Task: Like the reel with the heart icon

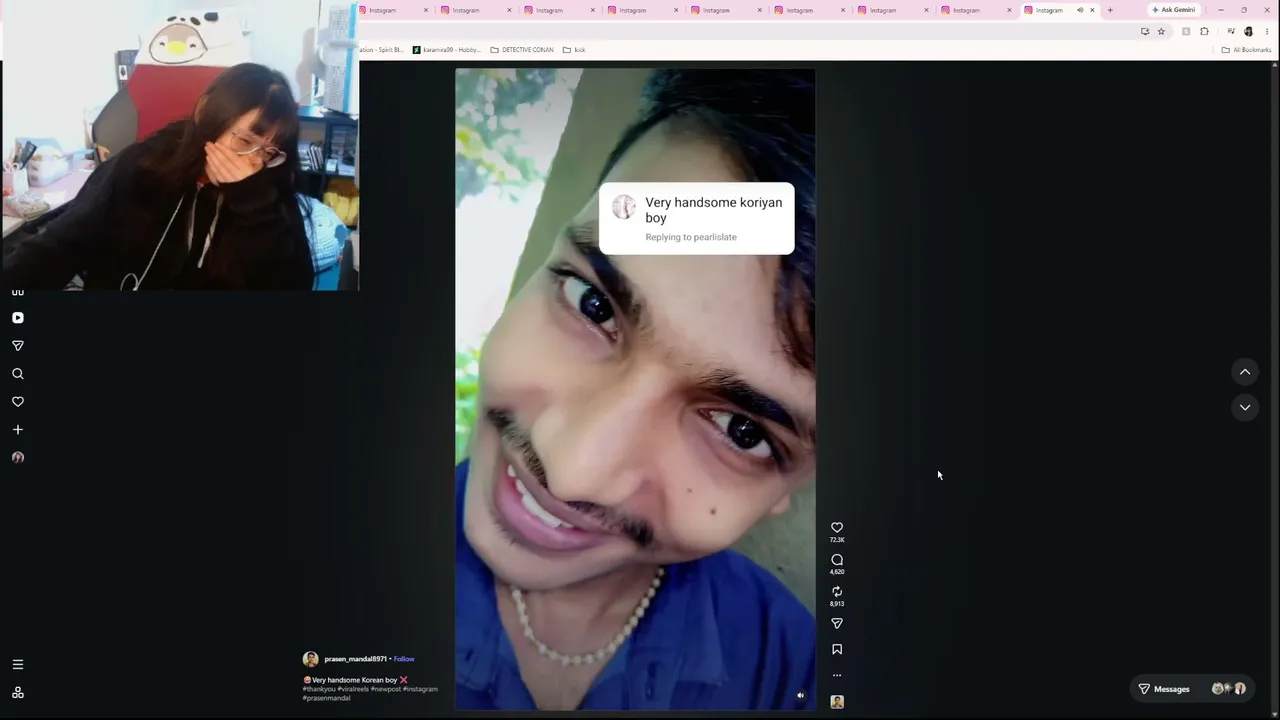Action: (x=837, y=528)
